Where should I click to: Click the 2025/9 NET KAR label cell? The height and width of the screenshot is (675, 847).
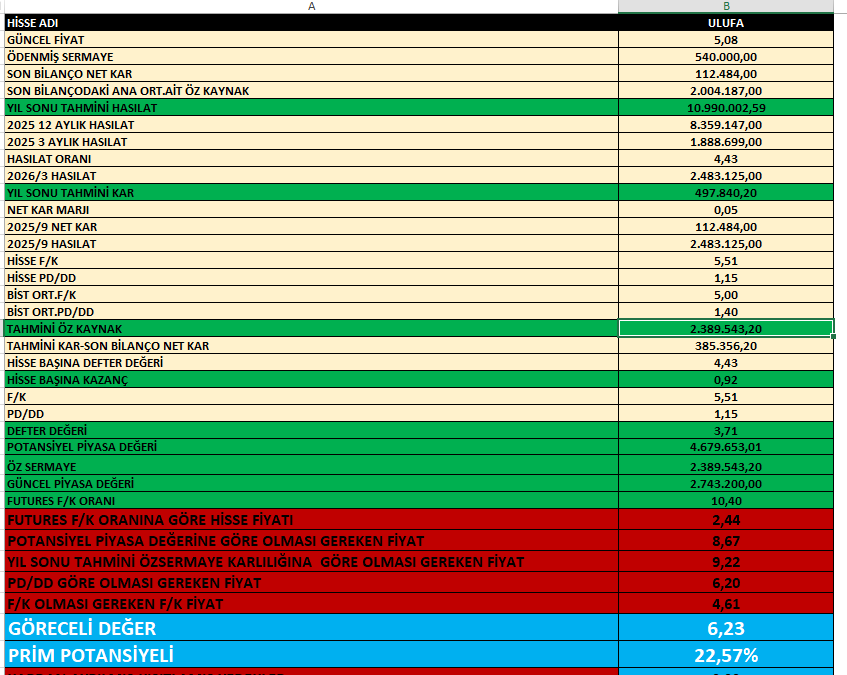point(311,227)
